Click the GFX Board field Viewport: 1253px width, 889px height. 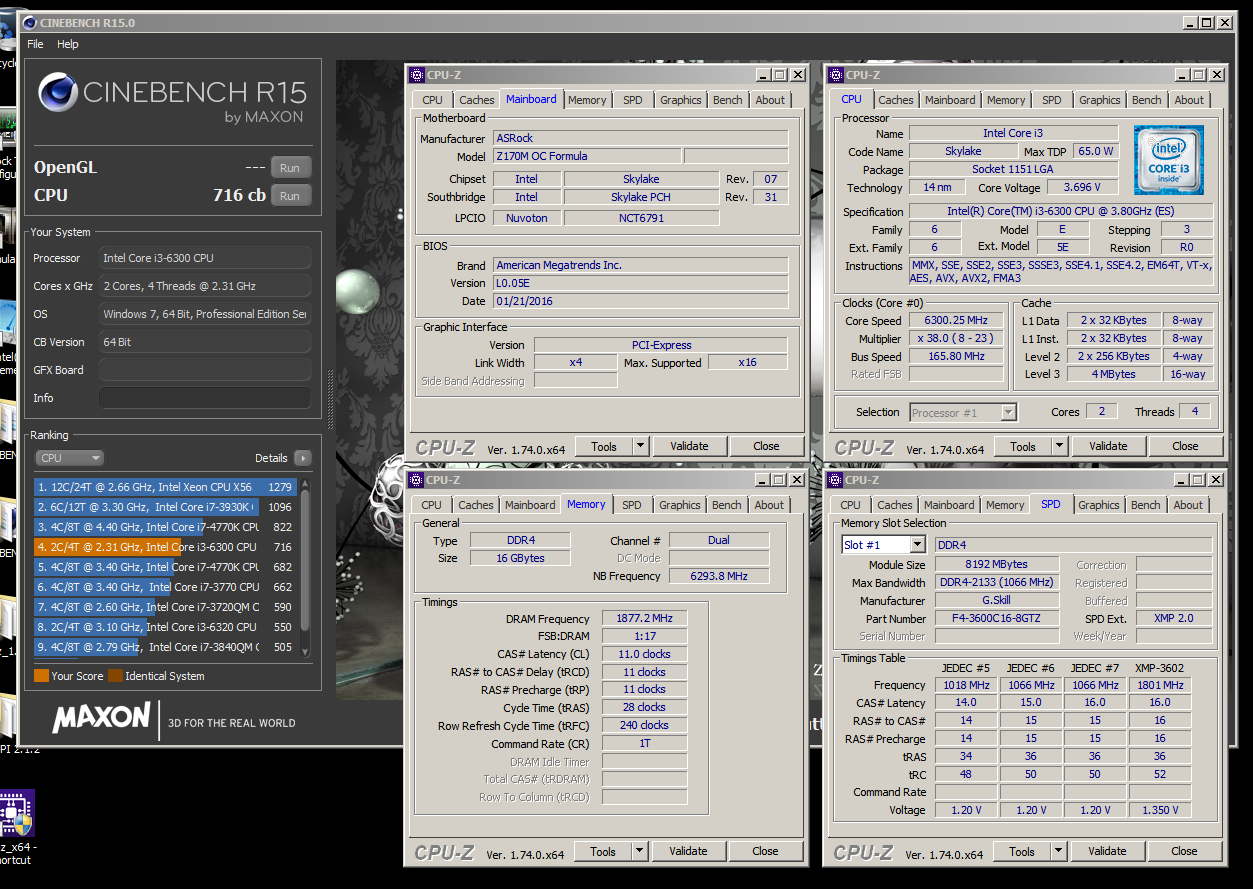[205, 370]
